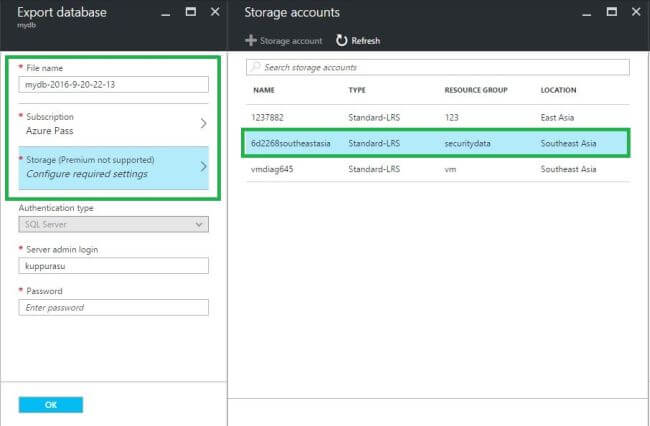Expand the Subscription Azure Pass chevron
Screen dimensions: 650x426
203,124
